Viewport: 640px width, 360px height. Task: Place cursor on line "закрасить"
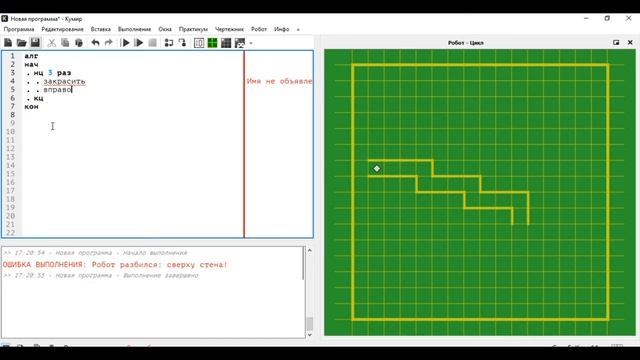pos(64,81)
